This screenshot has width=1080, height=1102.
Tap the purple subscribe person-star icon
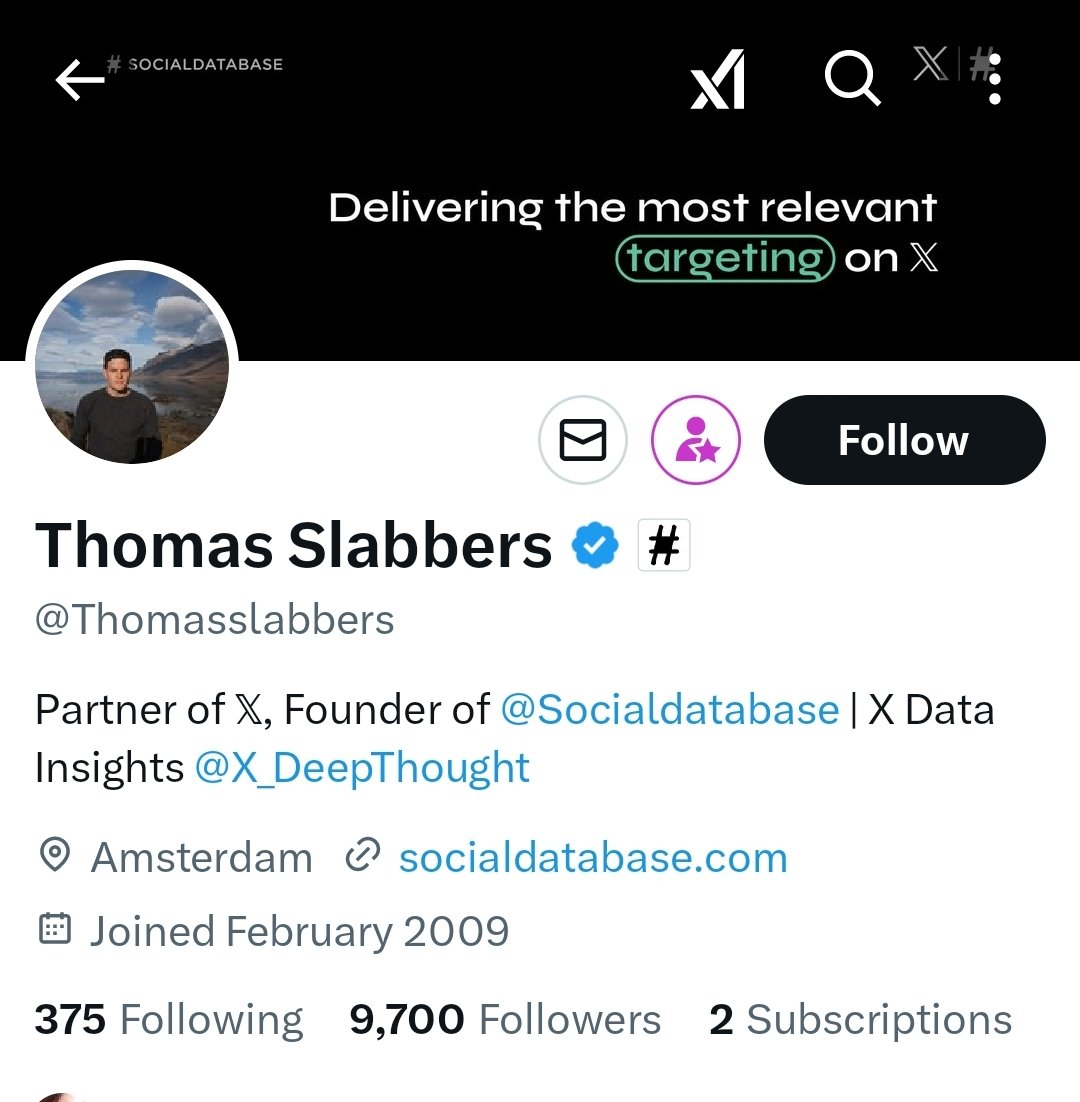coord(696,440)
